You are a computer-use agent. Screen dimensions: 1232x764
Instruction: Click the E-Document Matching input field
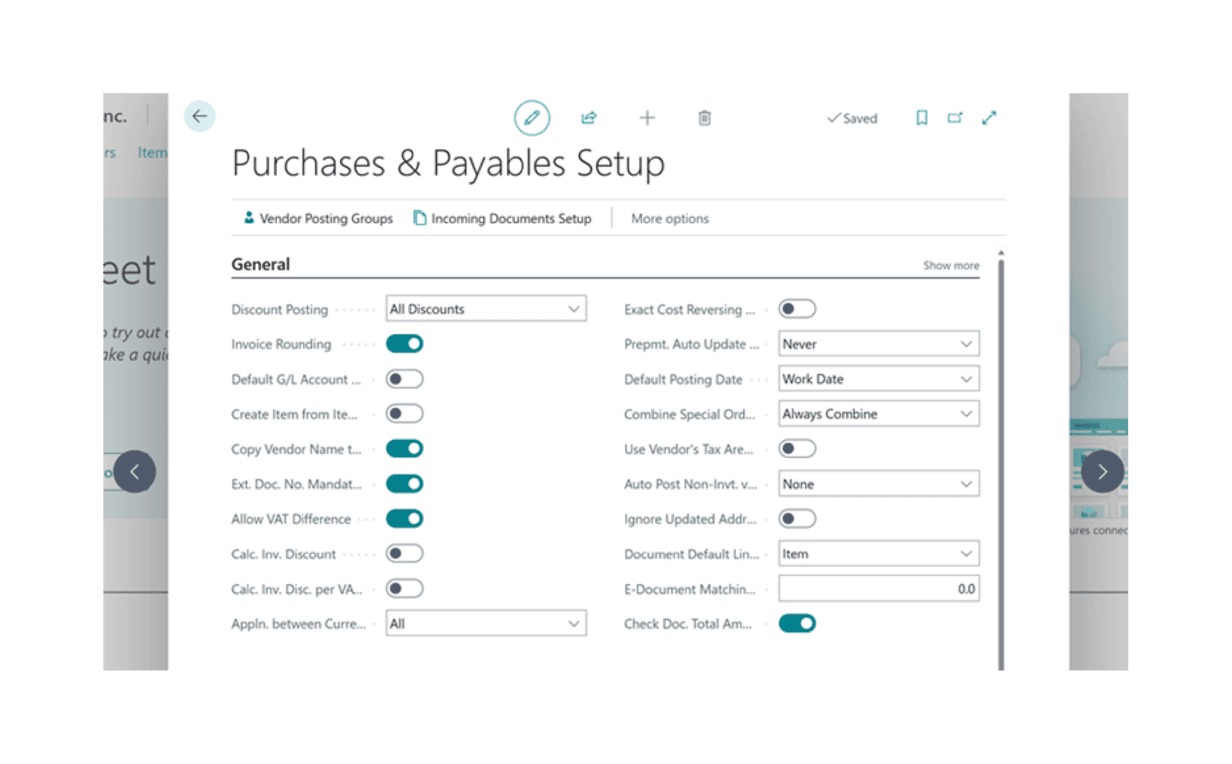click(x=878, y=589)
